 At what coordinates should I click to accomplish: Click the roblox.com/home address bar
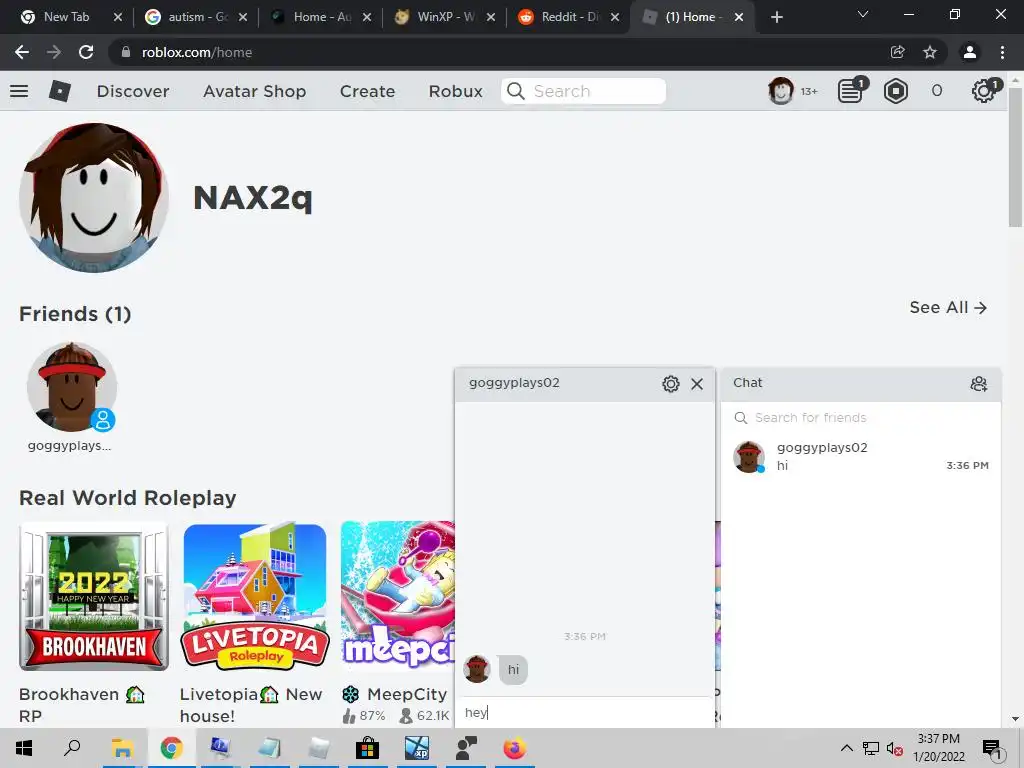click(x=496, y=52)
